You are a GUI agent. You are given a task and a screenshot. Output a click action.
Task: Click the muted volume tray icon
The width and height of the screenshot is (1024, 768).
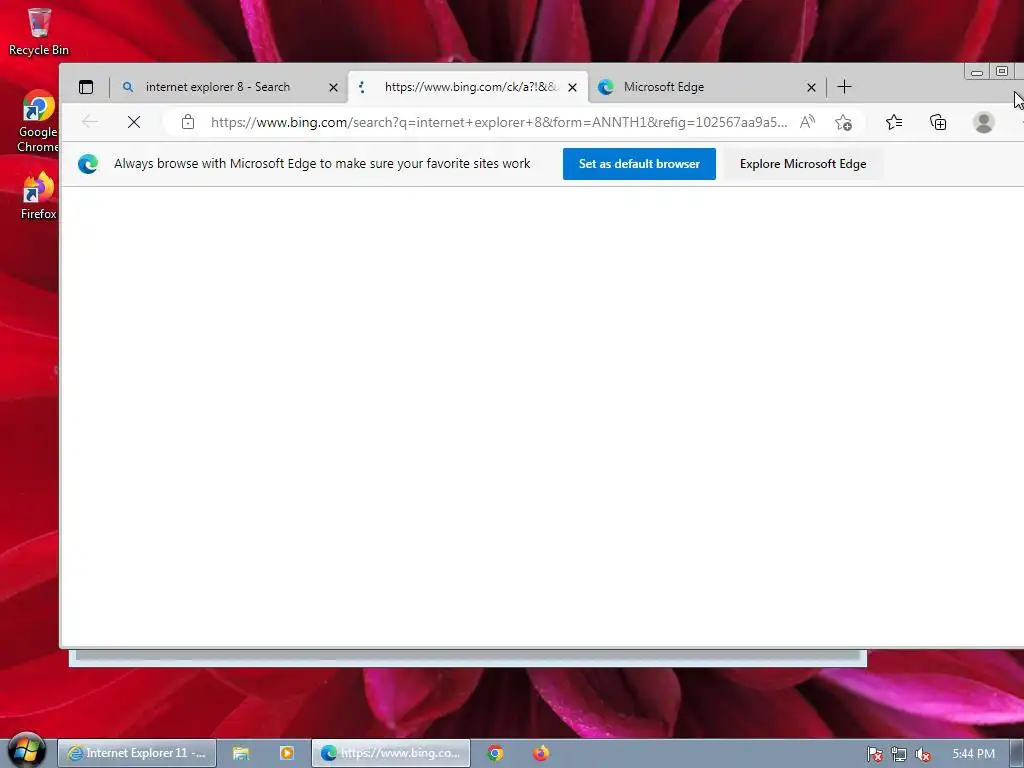[x=923, y=754]
